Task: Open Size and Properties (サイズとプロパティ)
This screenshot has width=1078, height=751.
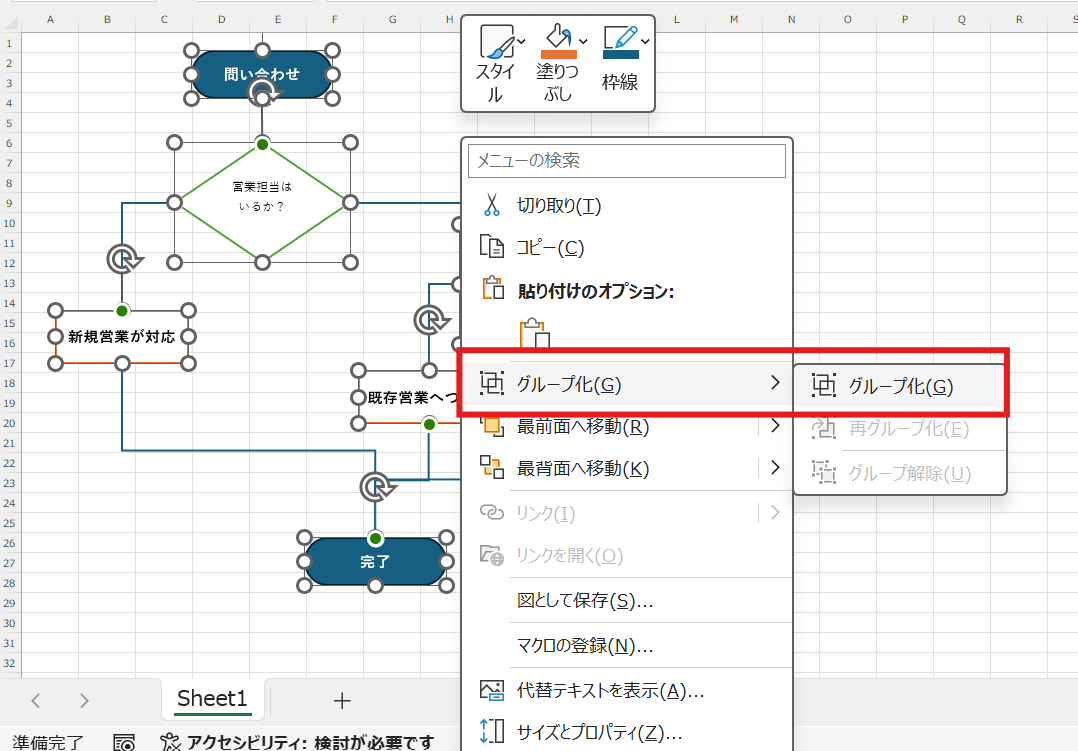Action: (599, 732)
